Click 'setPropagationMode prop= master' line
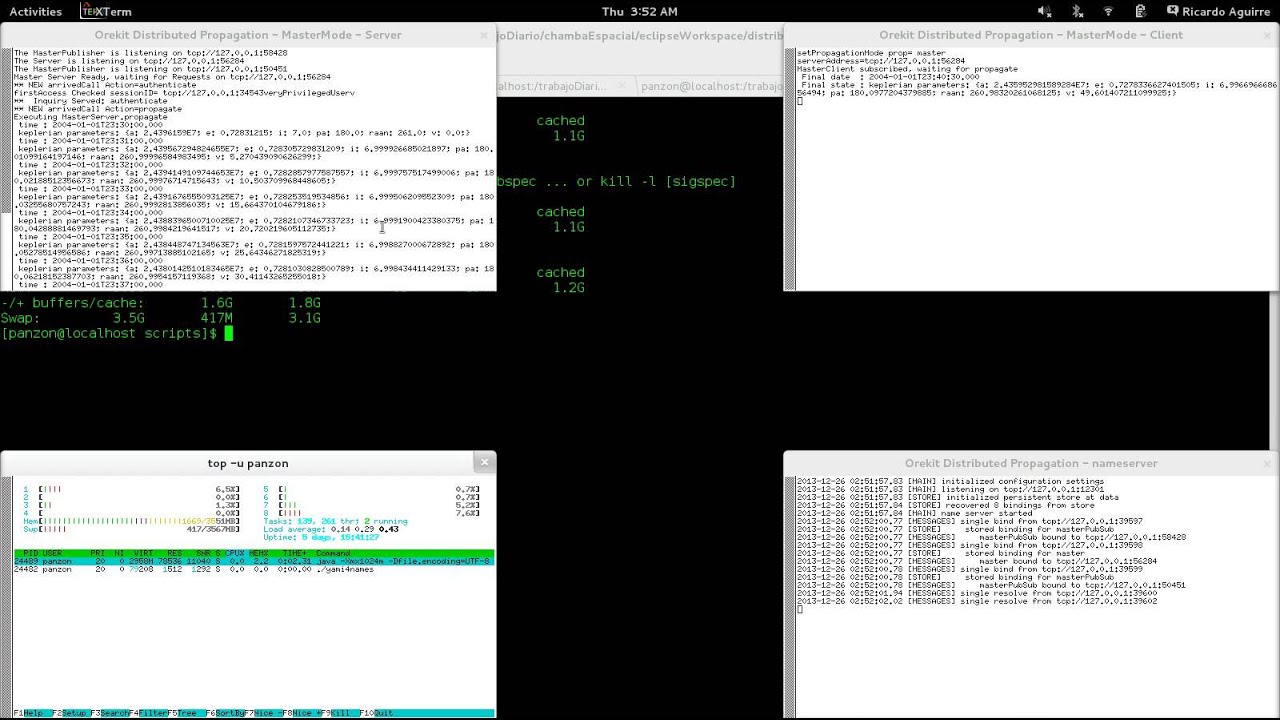The width and height of the screenshot is (1280, 720). click(x=871, y=53)
